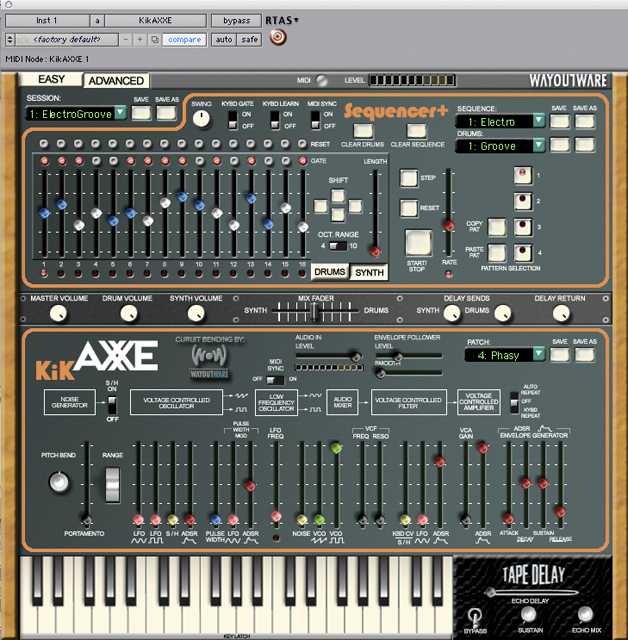Toggle LFO MIDI Sync Off/On switch
The image size is (628, 640).
point(275,380)
